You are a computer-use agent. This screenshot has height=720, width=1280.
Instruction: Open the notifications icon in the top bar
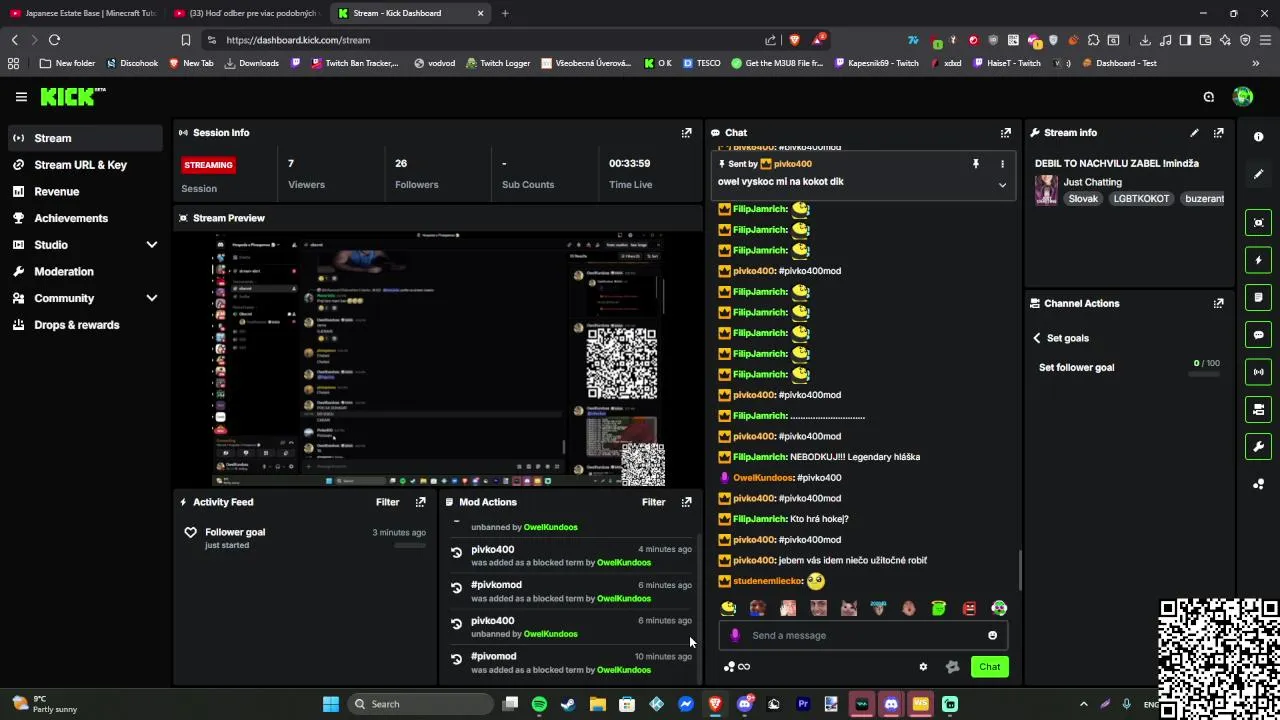(1209, 97)
